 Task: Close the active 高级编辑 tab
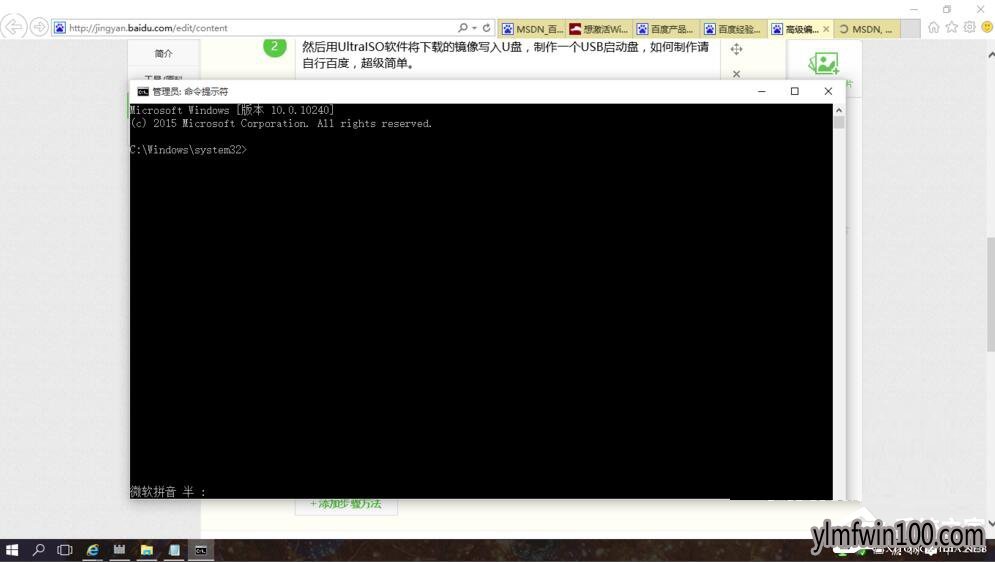click(826, 29)
